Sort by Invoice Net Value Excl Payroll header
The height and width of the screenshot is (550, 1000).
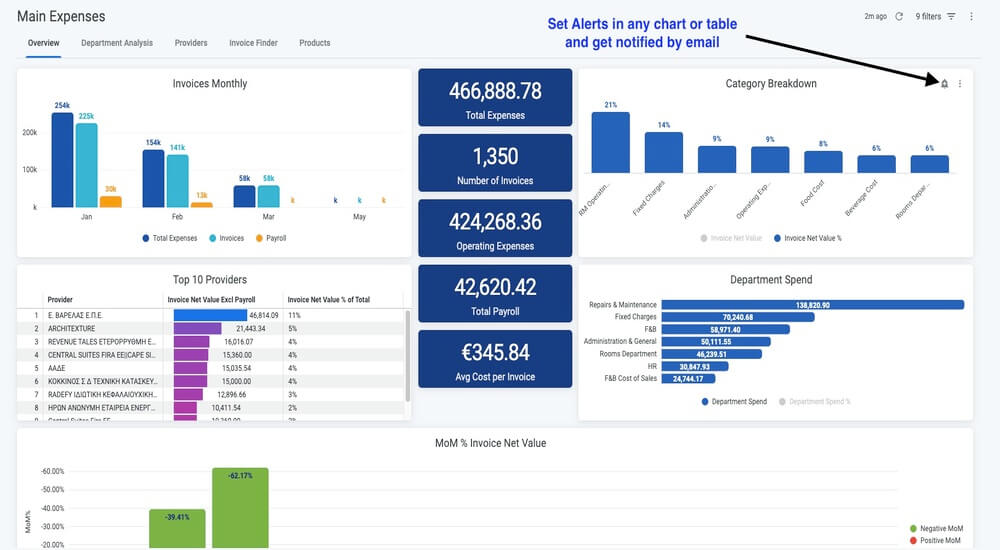point(223,299)
